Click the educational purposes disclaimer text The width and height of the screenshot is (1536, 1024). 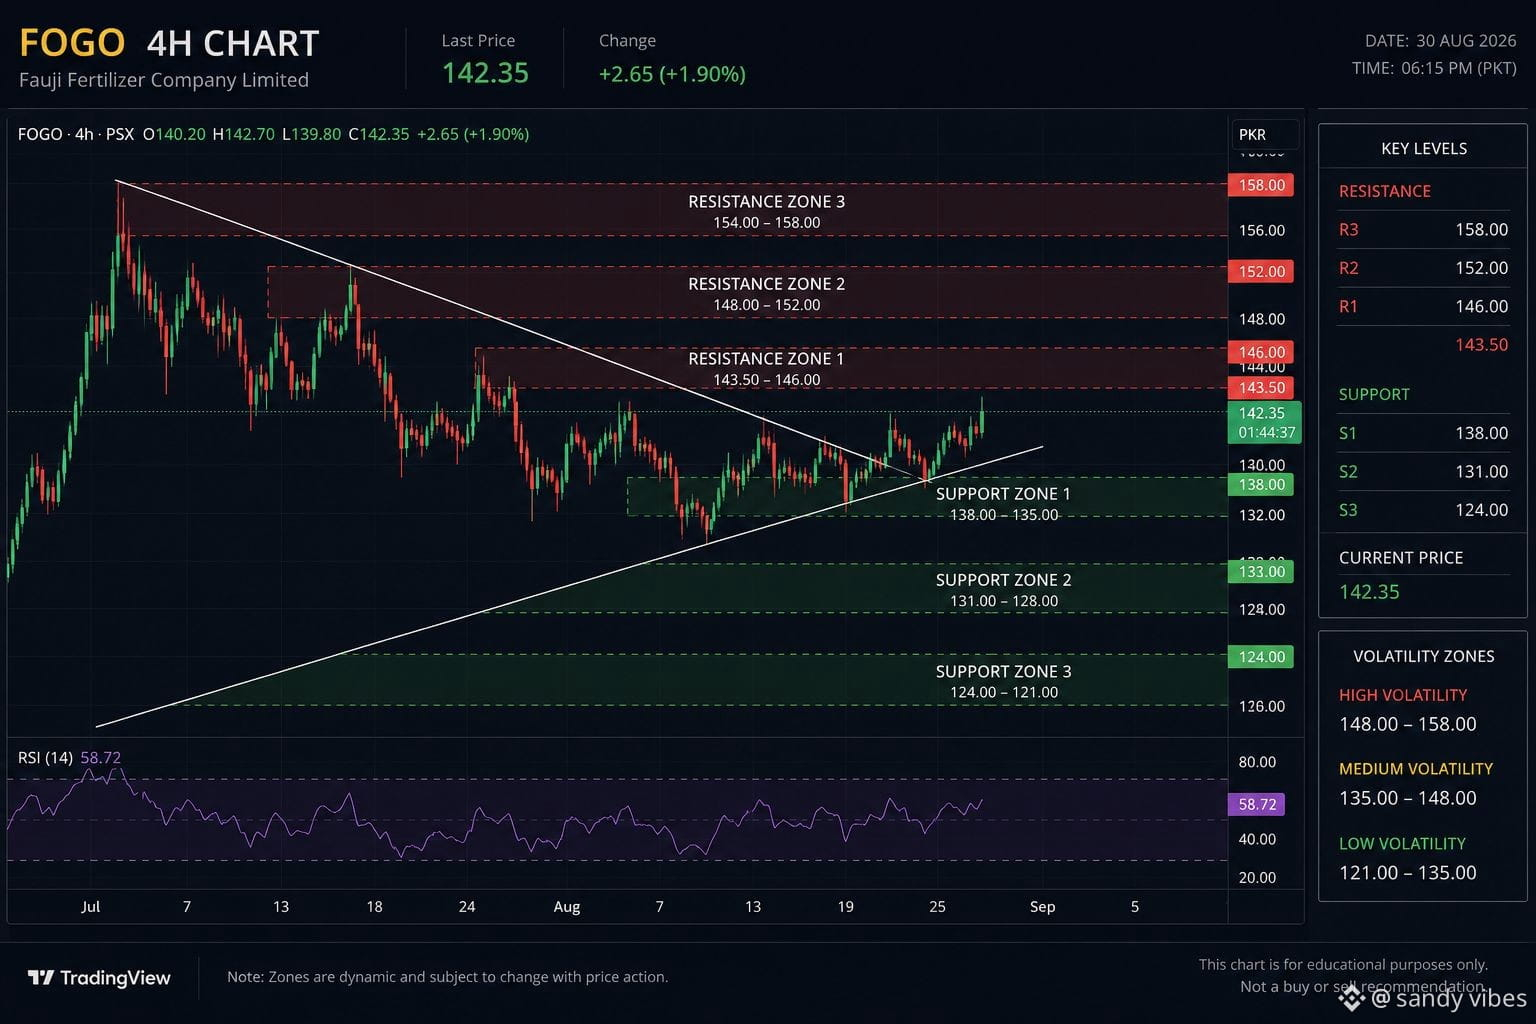tap(1343, 965)
